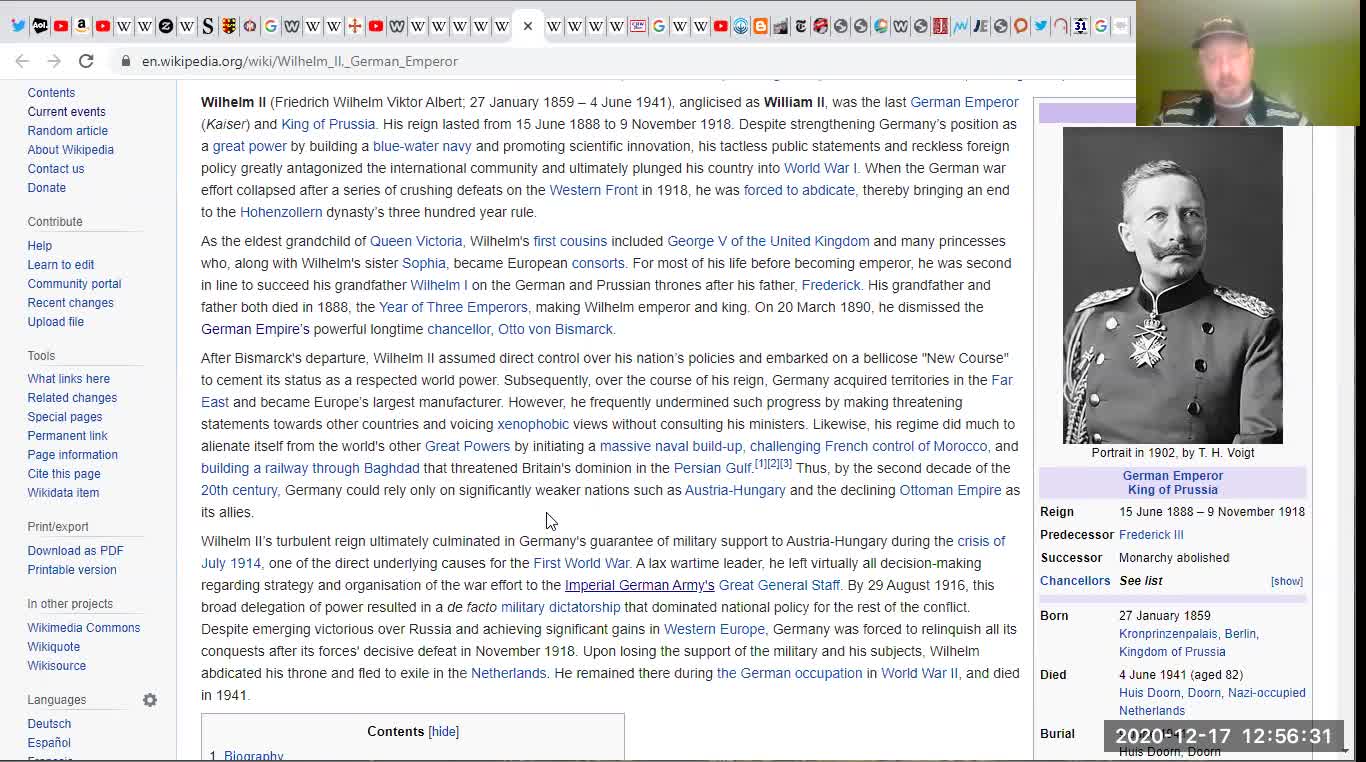Follow the blue-water navy link
1366x762 pixels.
click(422, 146)
